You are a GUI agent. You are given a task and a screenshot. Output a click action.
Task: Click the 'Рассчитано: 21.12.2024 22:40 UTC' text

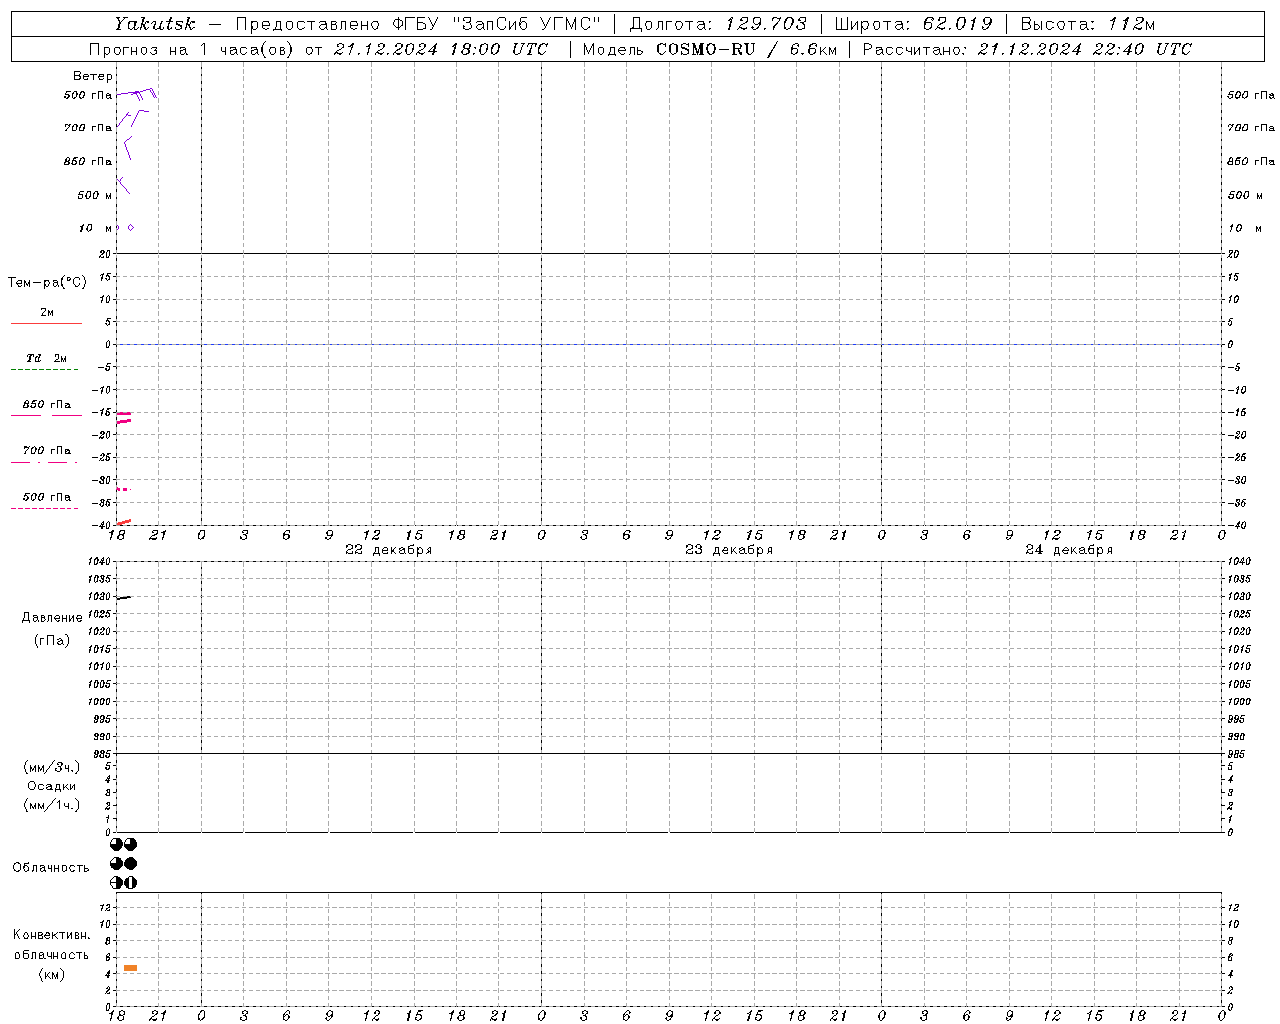(1027, 49)
